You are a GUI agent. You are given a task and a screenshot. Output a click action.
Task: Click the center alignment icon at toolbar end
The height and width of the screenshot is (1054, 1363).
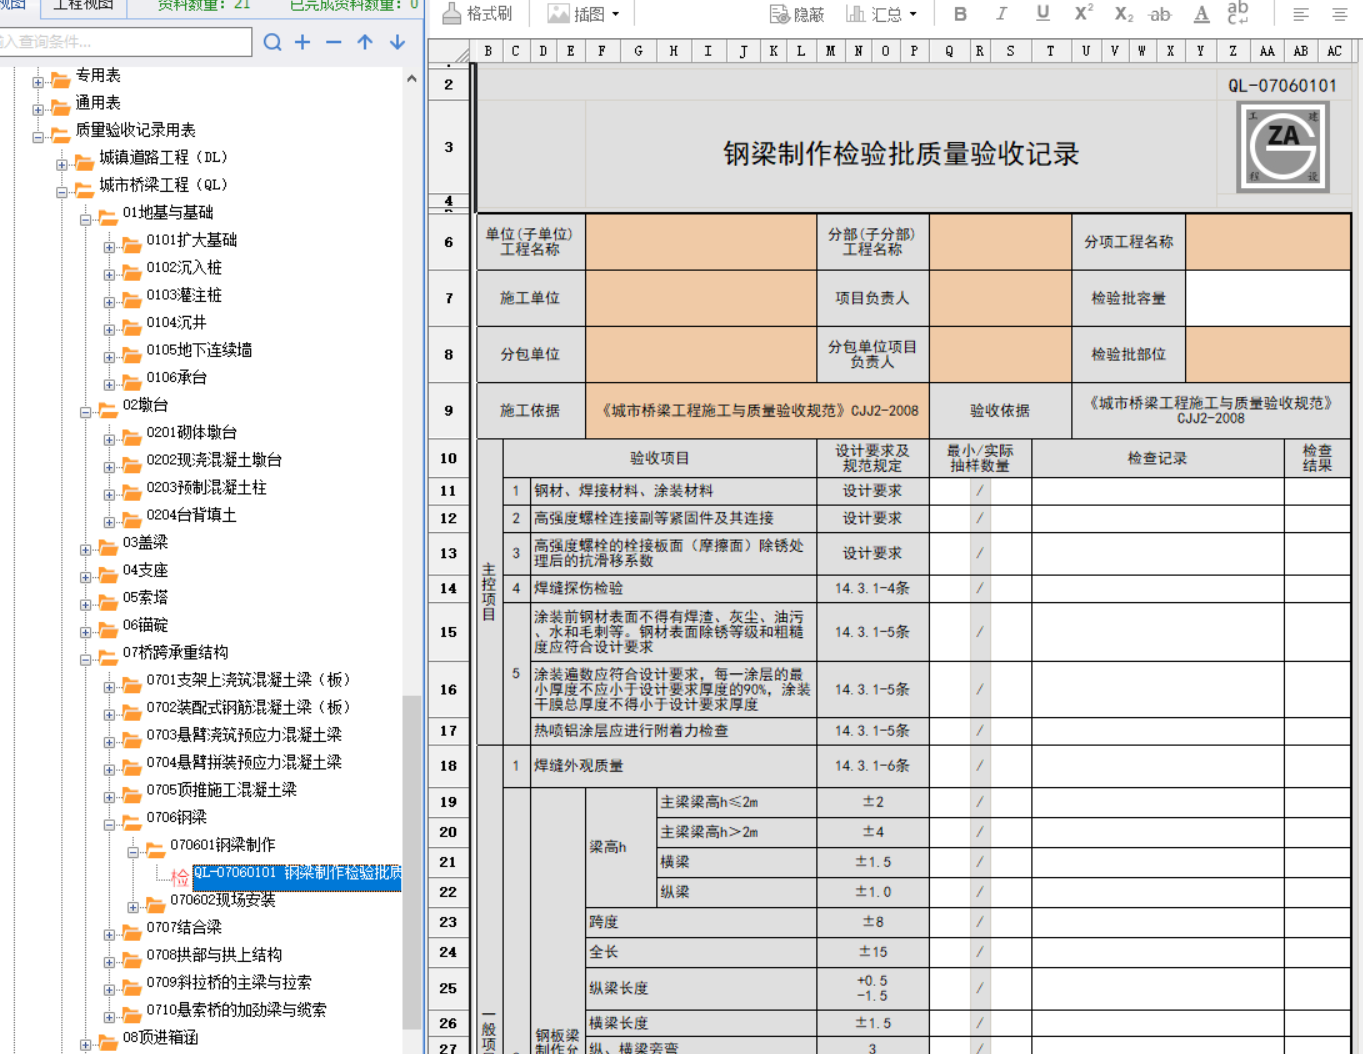tap(1340, 14)
